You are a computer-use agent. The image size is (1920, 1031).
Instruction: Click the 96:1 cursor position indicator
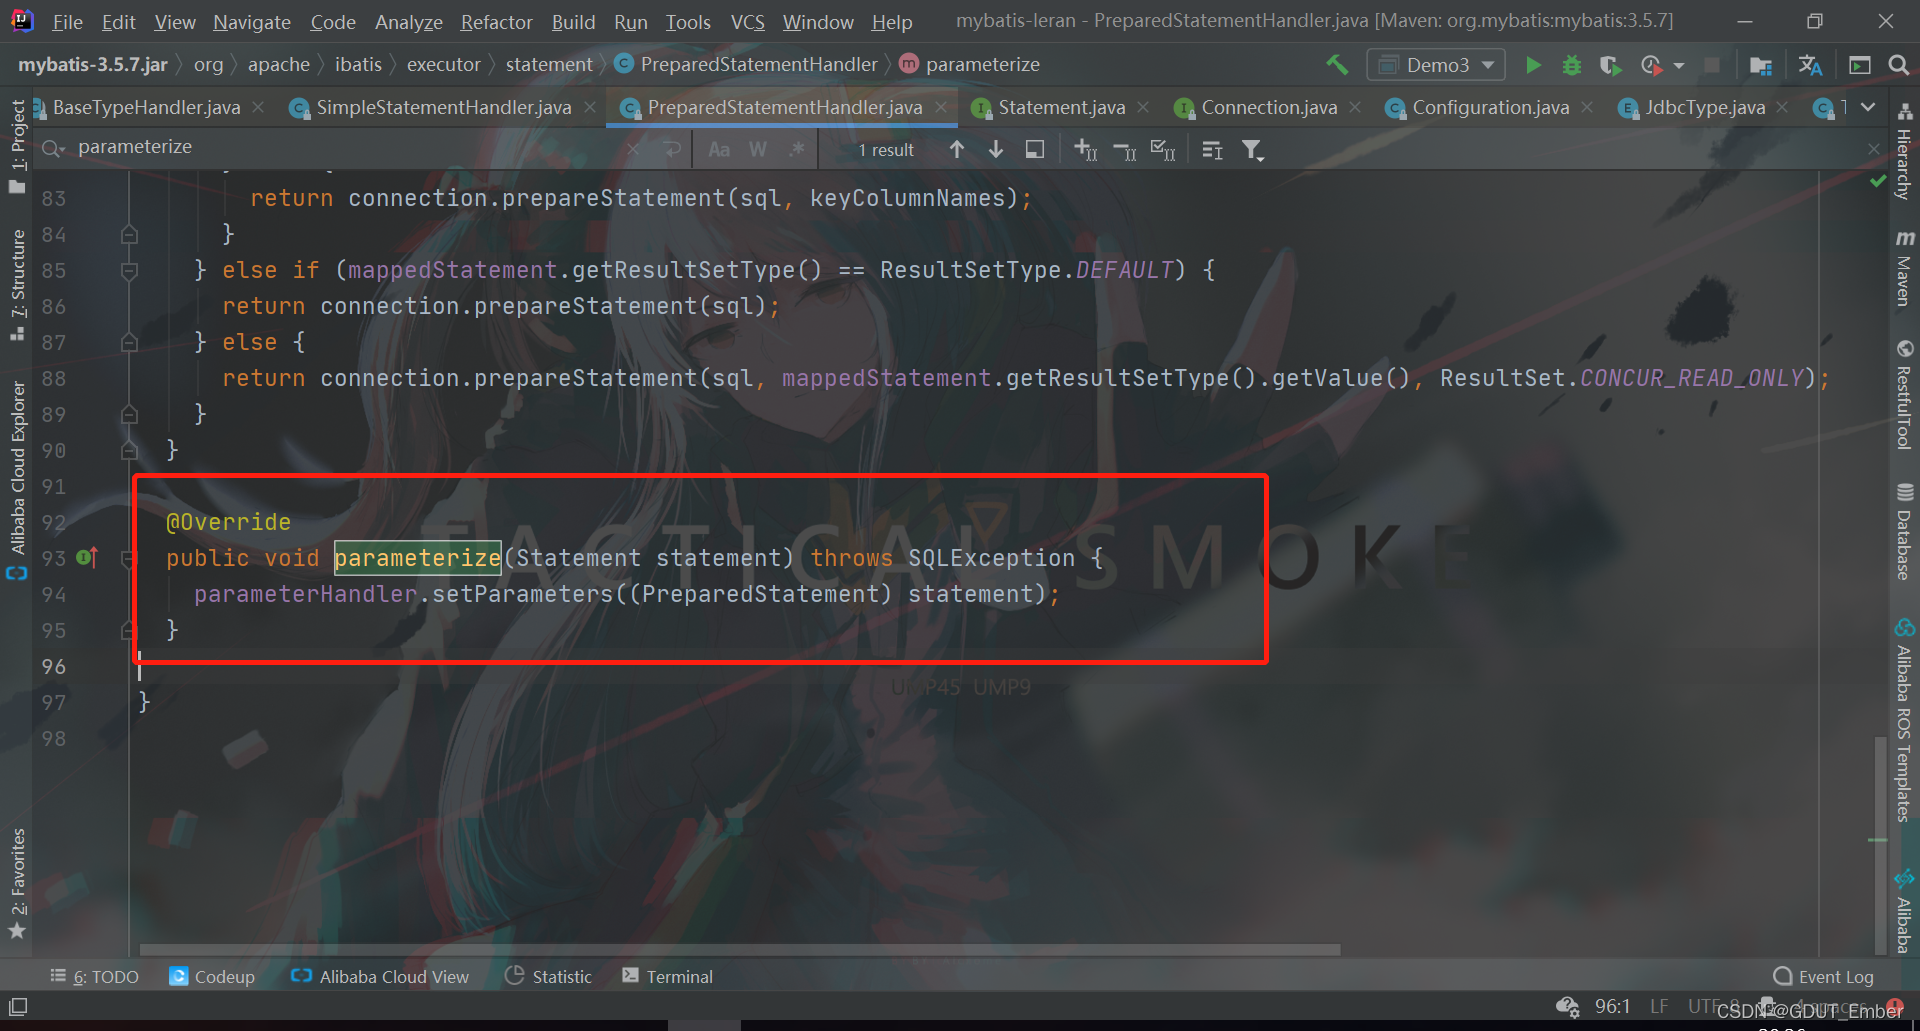[1612, 1006]
